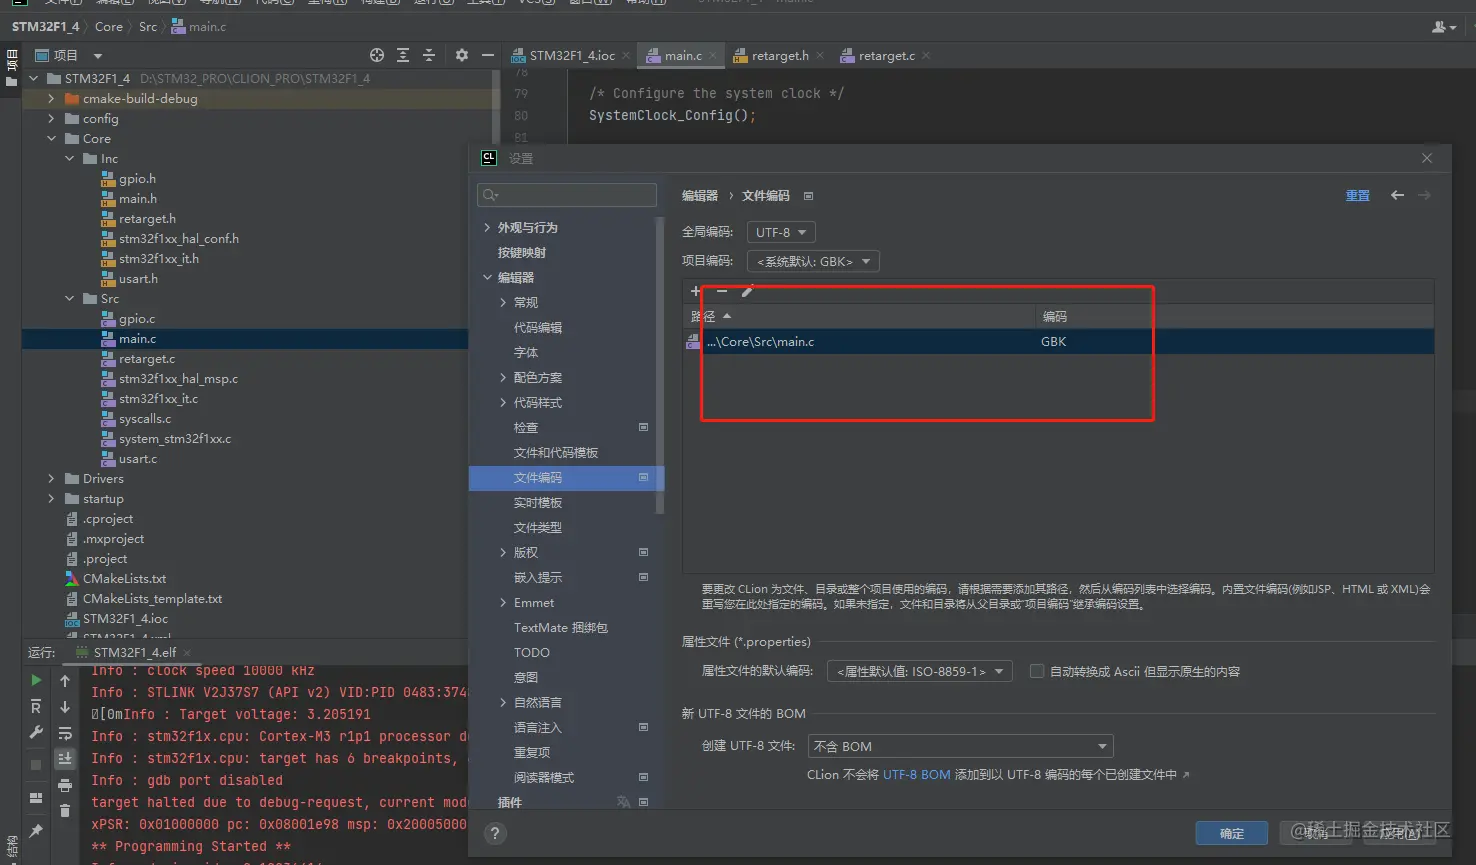Screen dimensions: 1476x865
Task: Close the settings dialog with X
Action: 1427,158
